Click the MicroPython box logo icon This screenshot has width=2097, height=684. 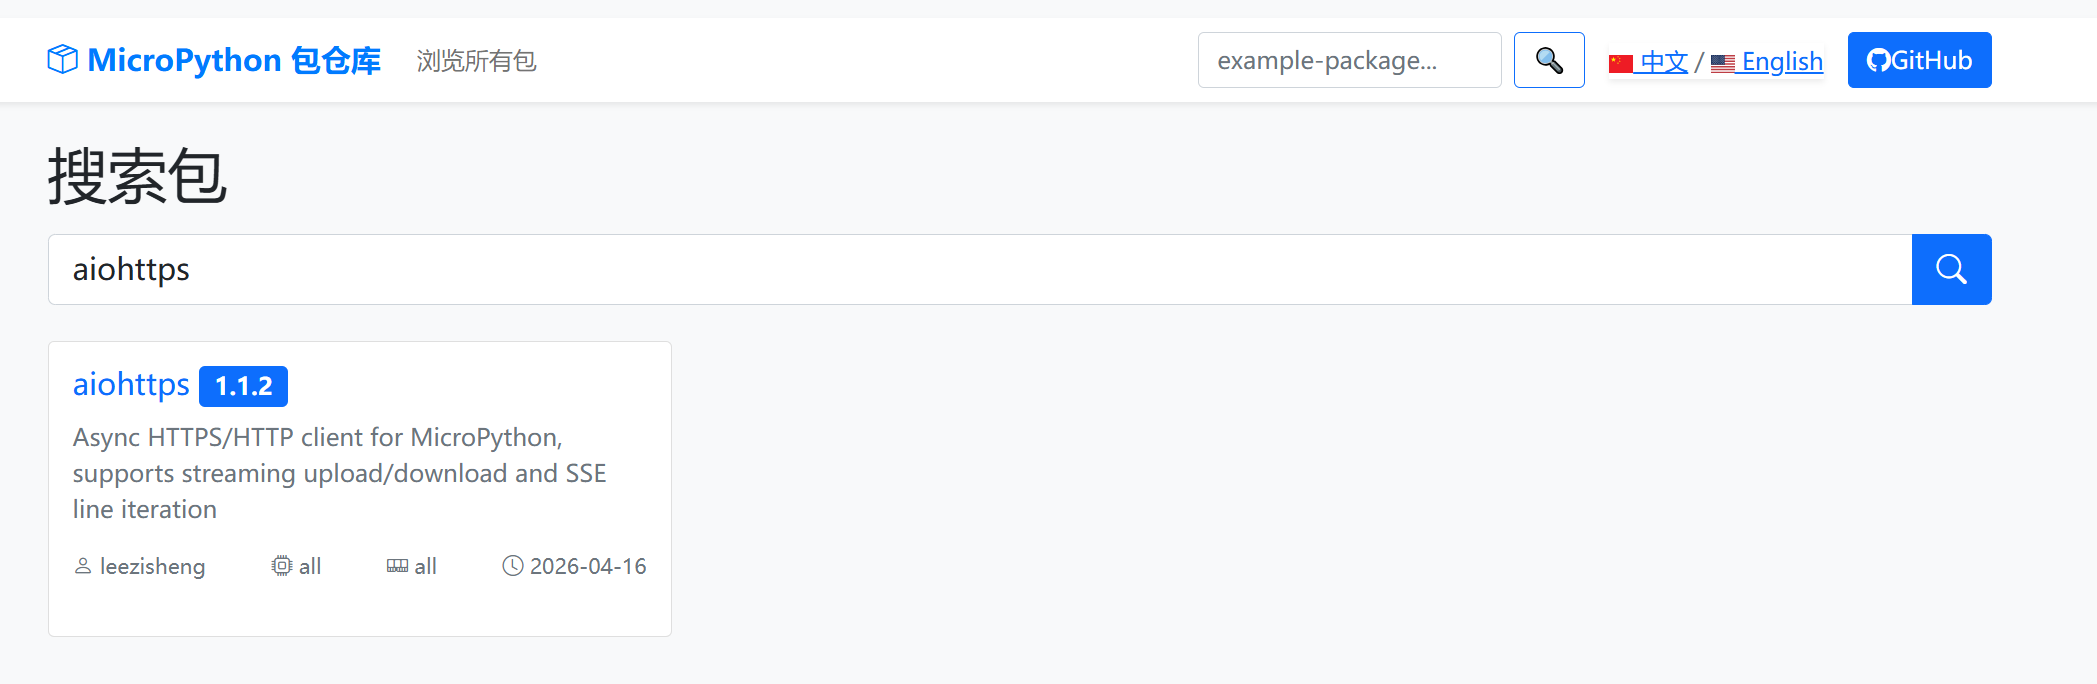click(62, 60)
